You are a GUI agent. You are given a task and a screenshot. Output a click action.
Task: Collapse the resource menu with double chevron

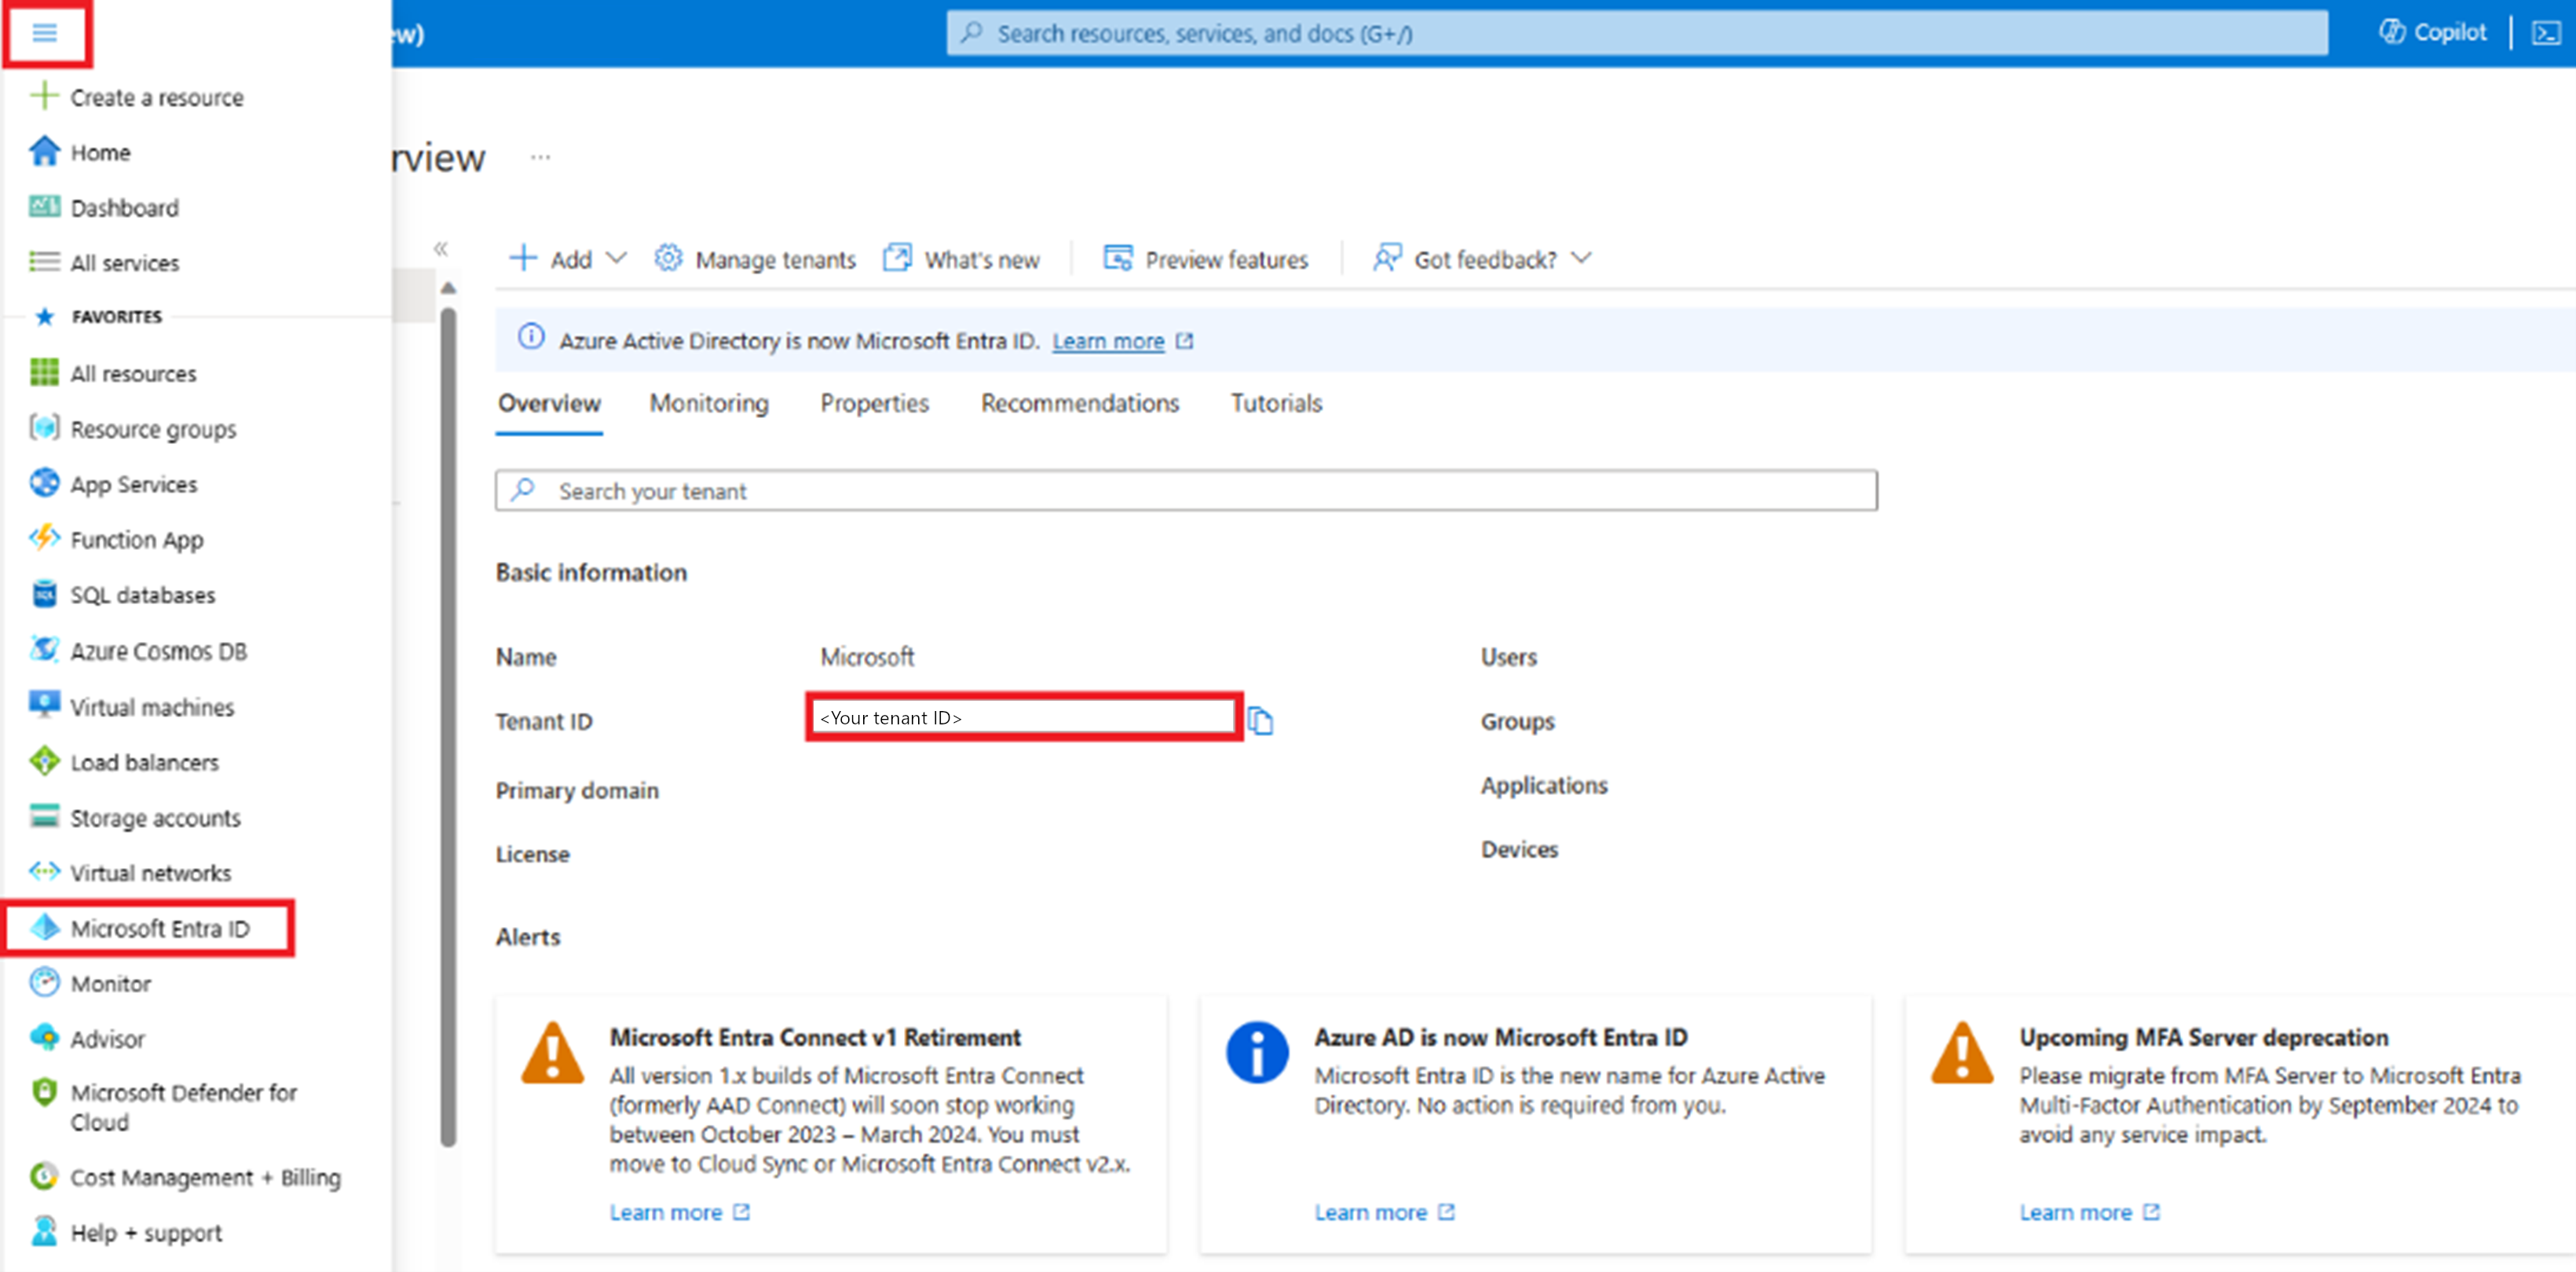(x=441, y=248)
